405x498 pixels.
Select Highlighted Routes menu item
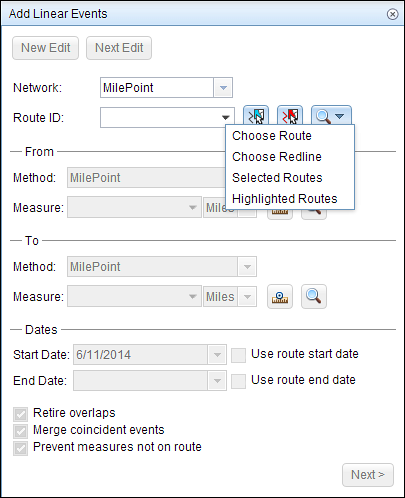[x=290, y=199]
